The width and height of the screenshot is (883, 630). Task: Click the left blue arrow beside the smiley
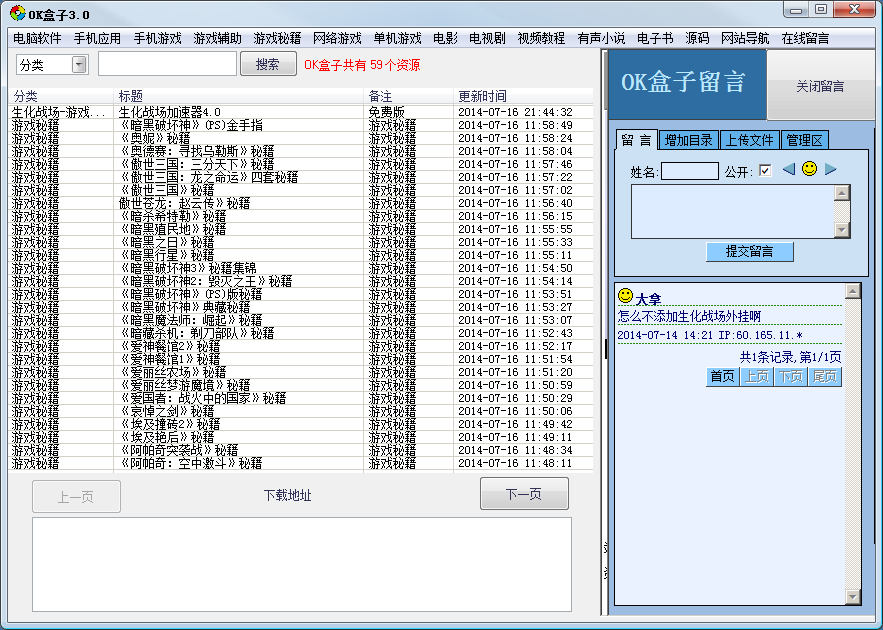coord(788,170)
